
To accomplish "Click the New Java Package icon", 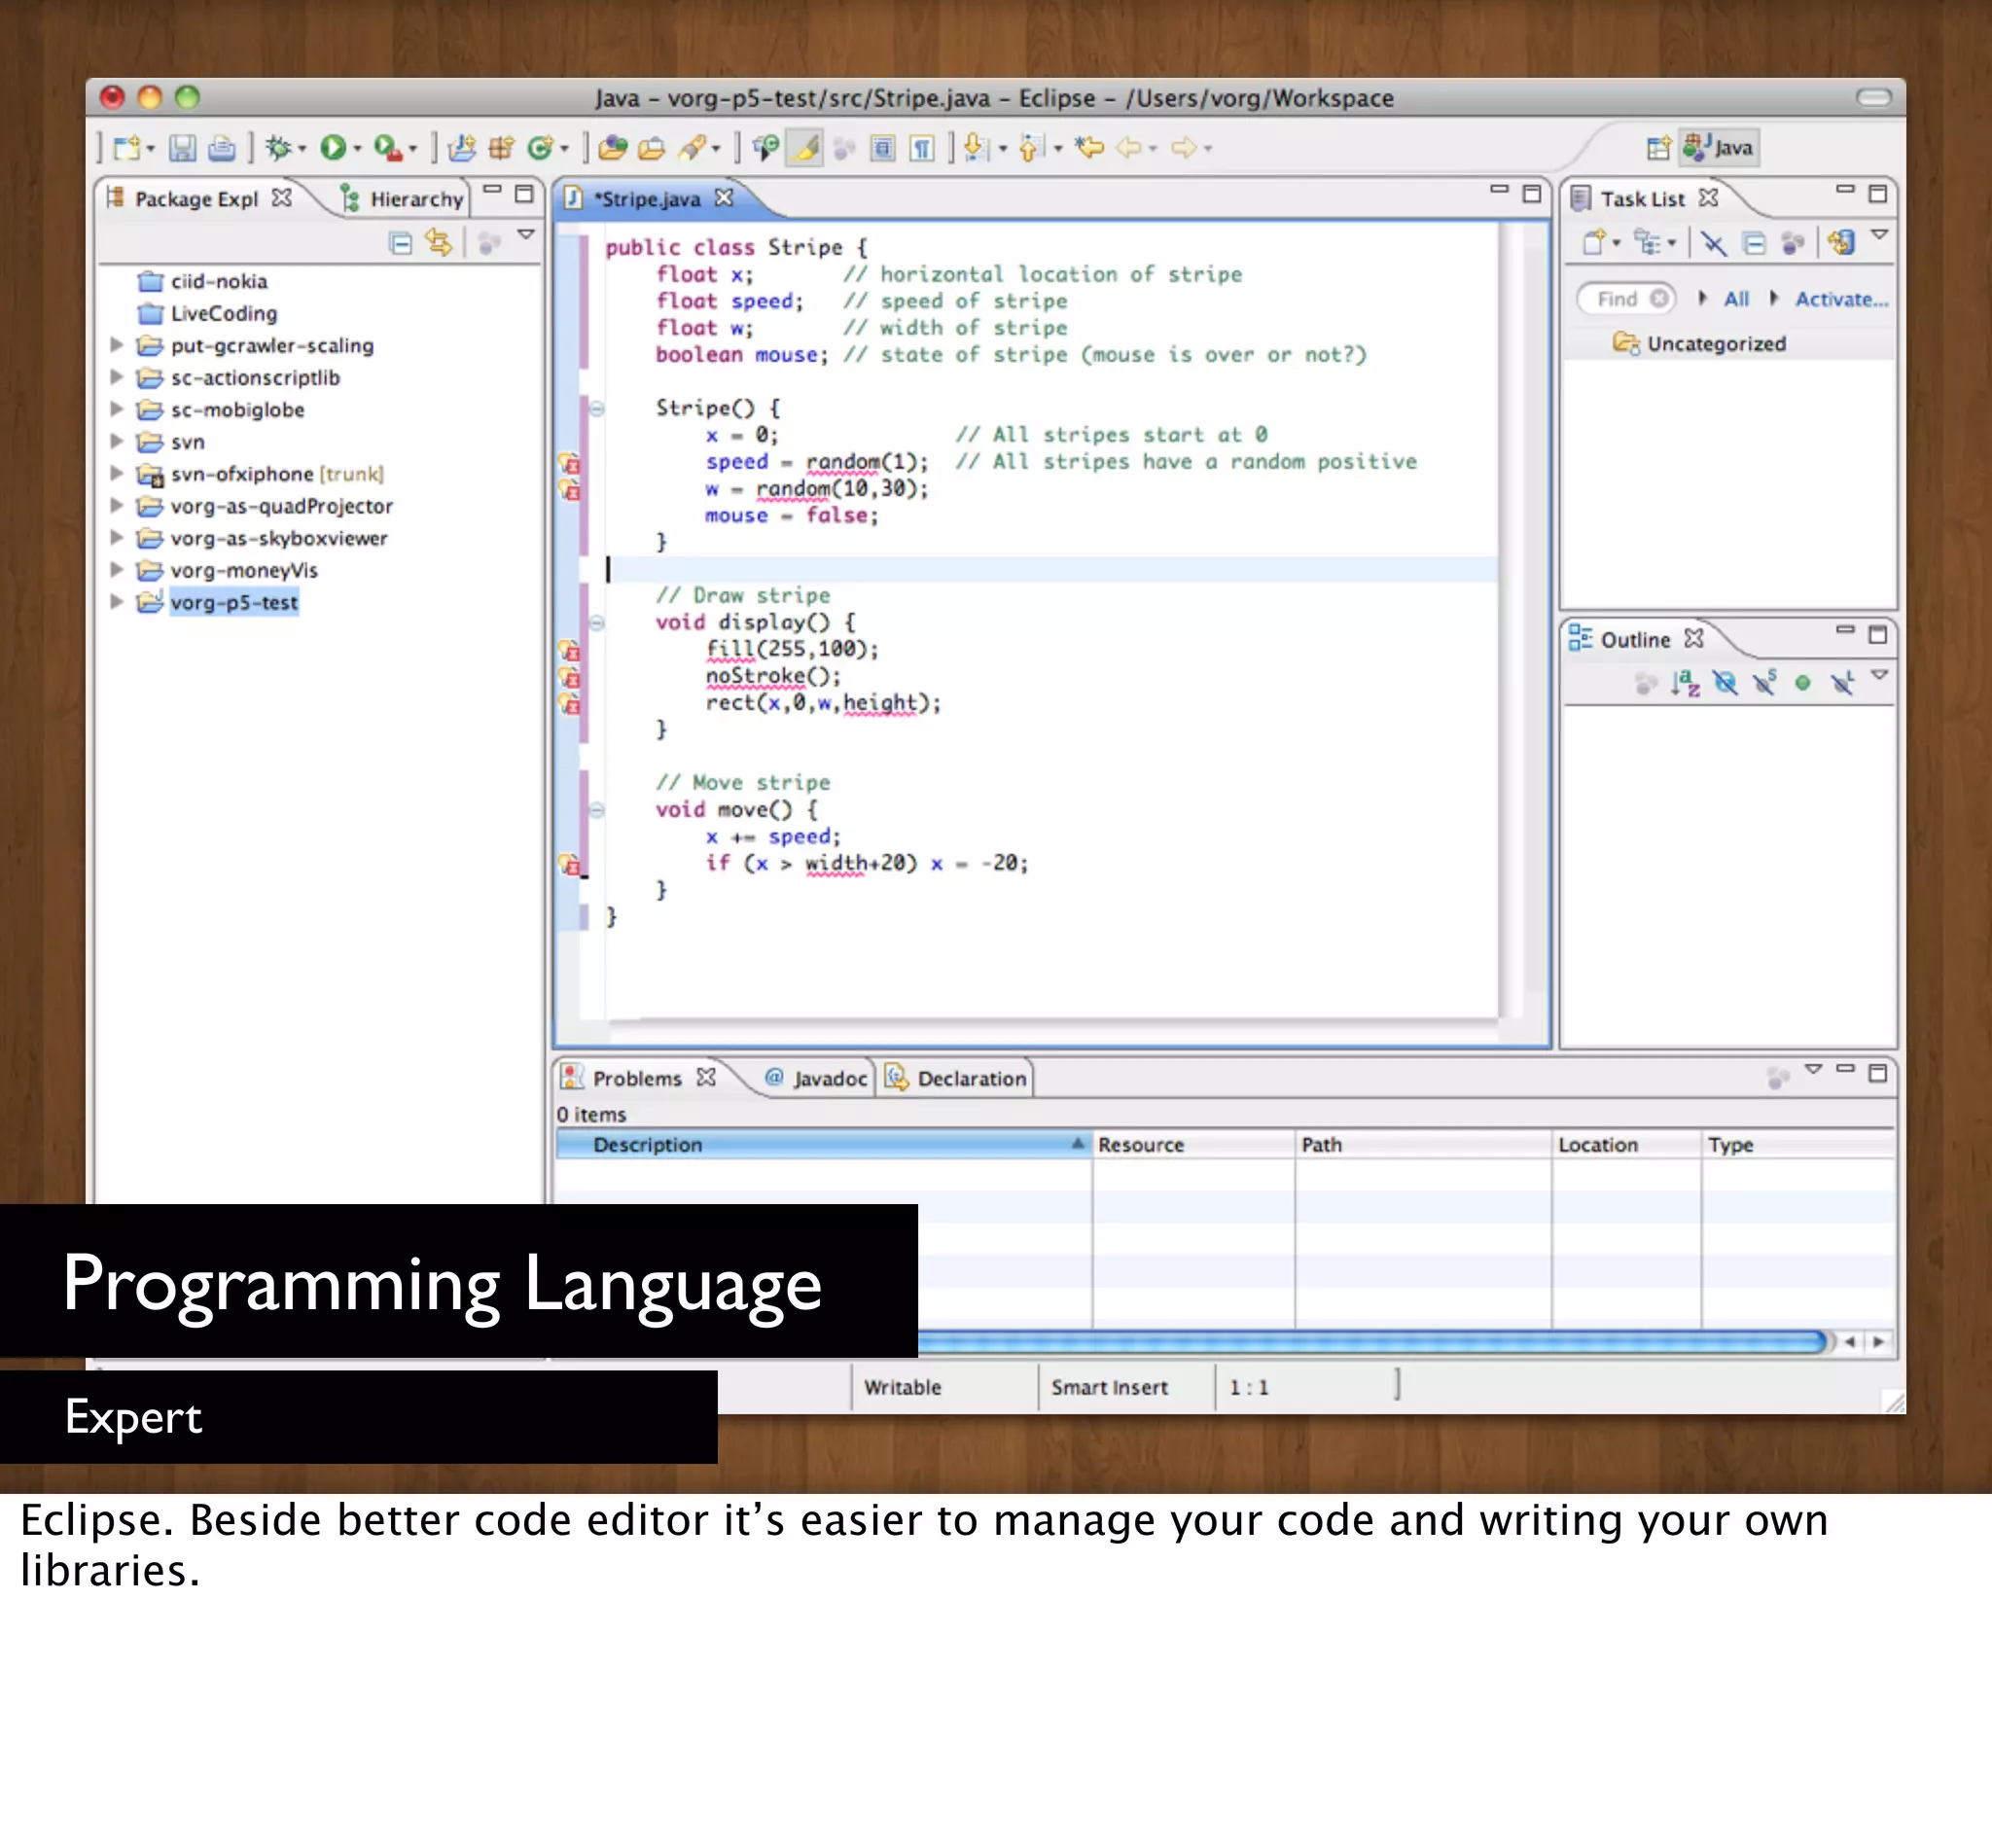I will (x=501, y=148).
